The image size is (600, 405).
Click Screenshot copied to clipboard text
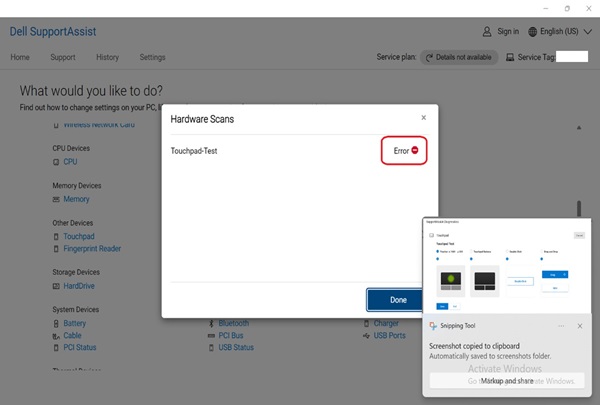pos(474,346)
